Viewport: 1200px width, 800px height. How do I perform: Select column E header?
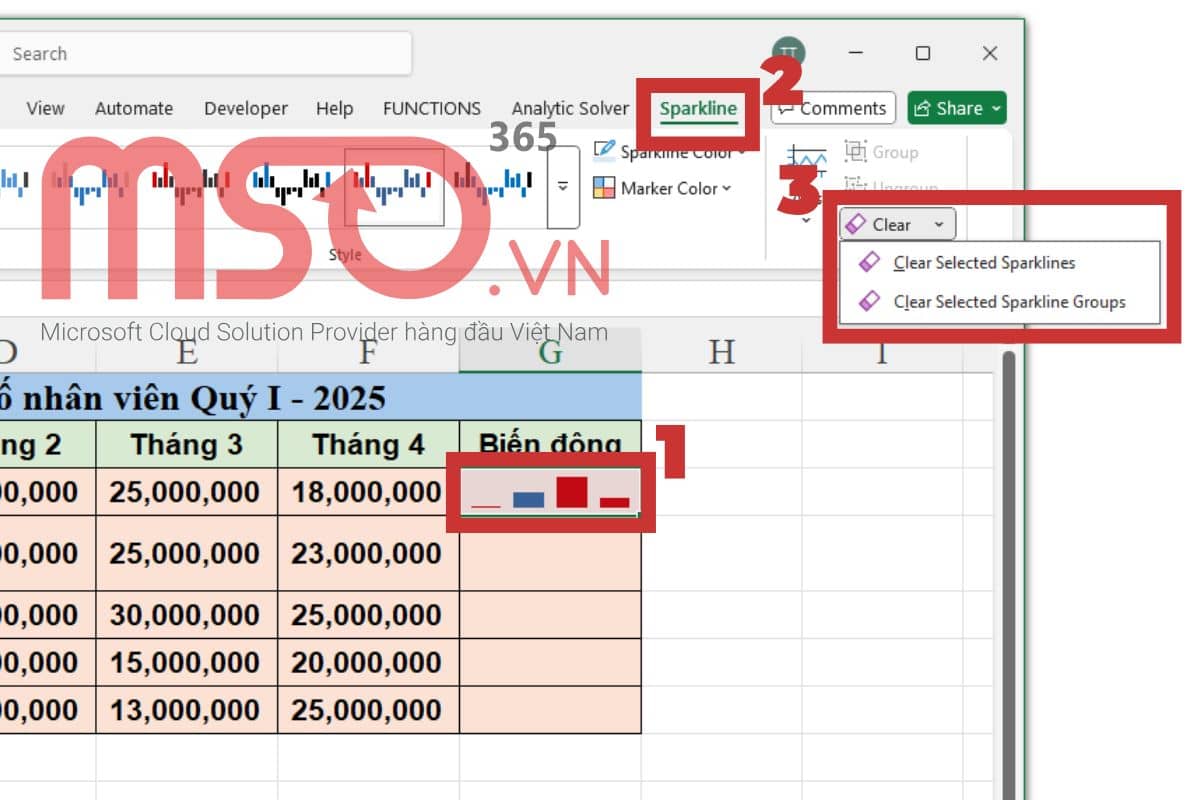187,351
